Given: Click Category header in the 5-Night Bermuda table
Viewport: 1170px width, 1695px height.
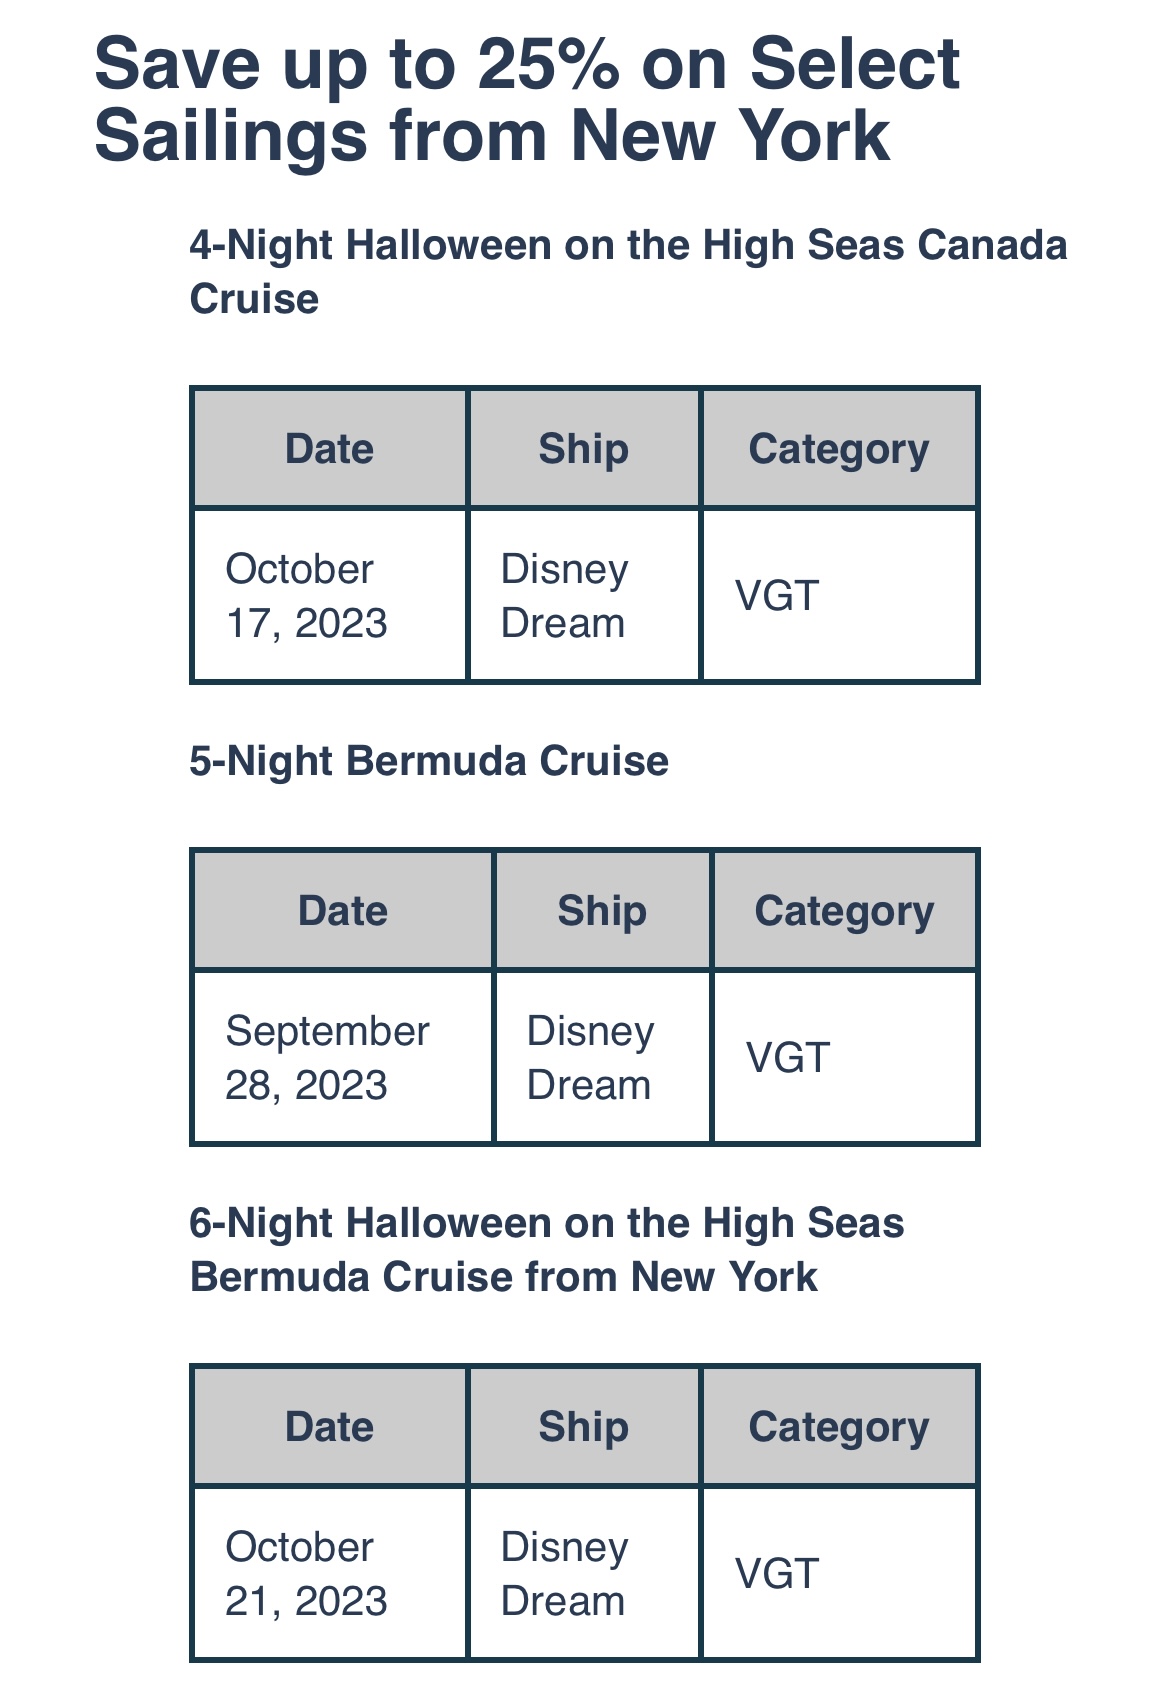Looking at the screenshot, I should (x=844, y=910).
